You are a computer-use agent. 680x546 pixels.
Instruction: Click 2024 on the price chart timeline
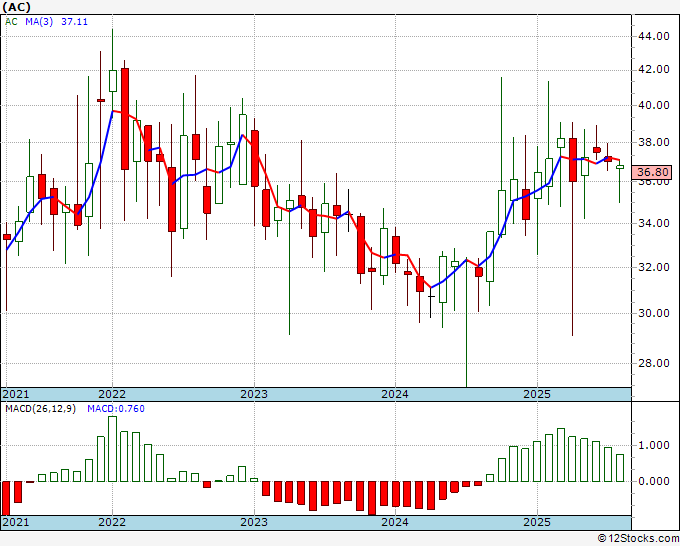pyautogui.click(x=395, y=394)
